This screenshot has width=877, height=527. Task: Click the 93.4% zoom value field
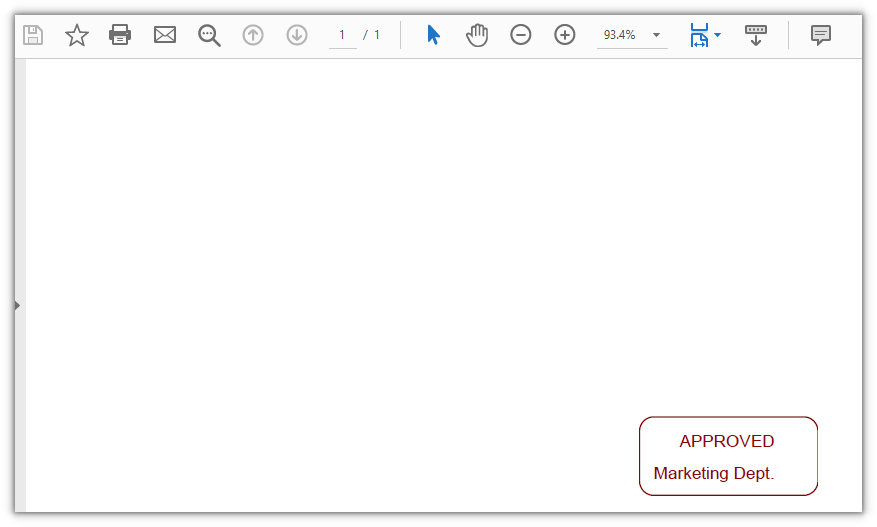[620, 35]
